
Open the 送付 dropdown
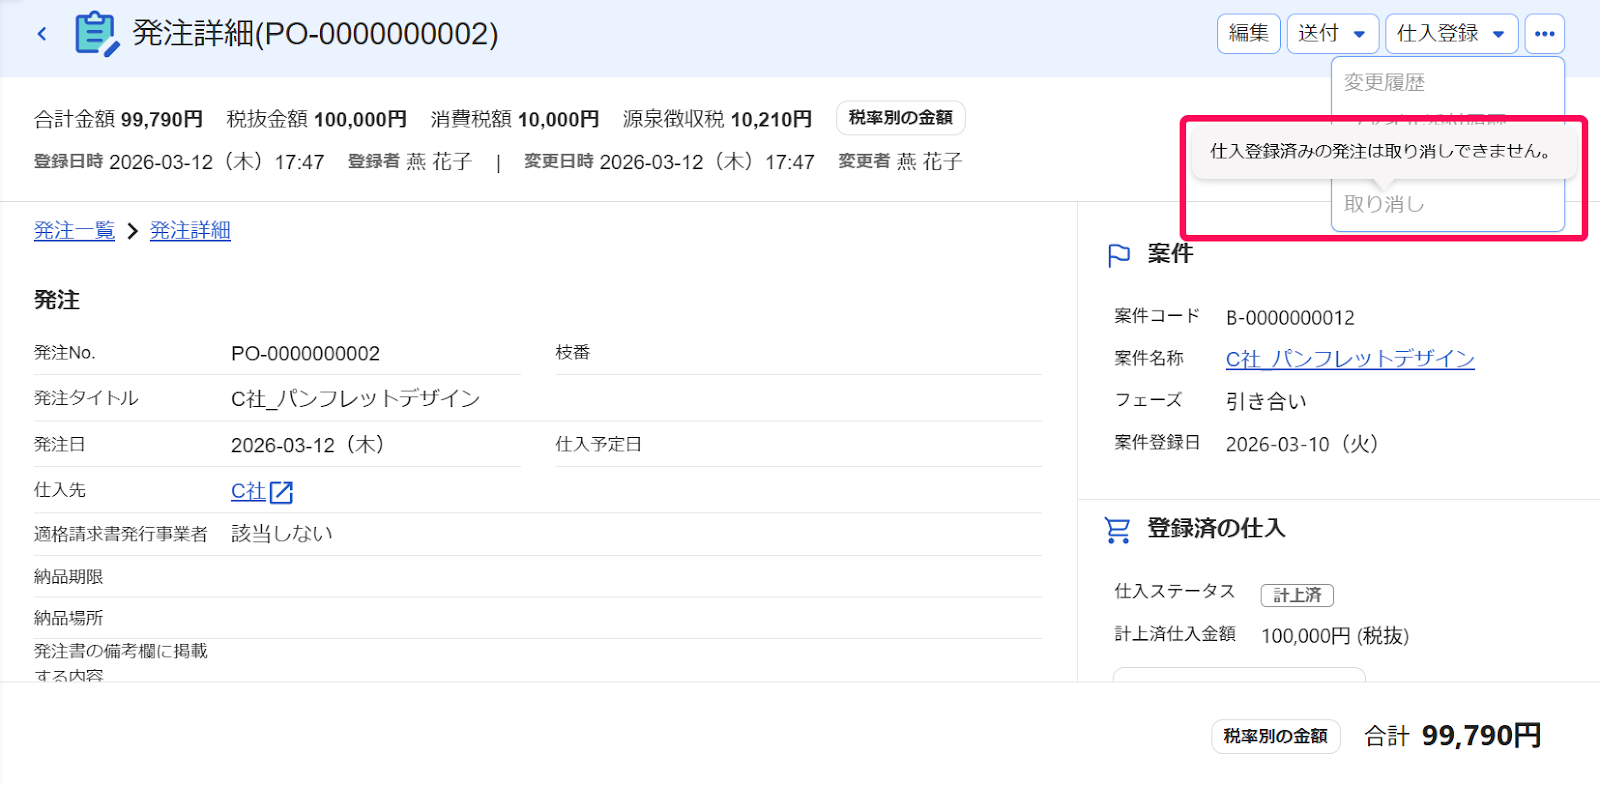click(1332, 34)
